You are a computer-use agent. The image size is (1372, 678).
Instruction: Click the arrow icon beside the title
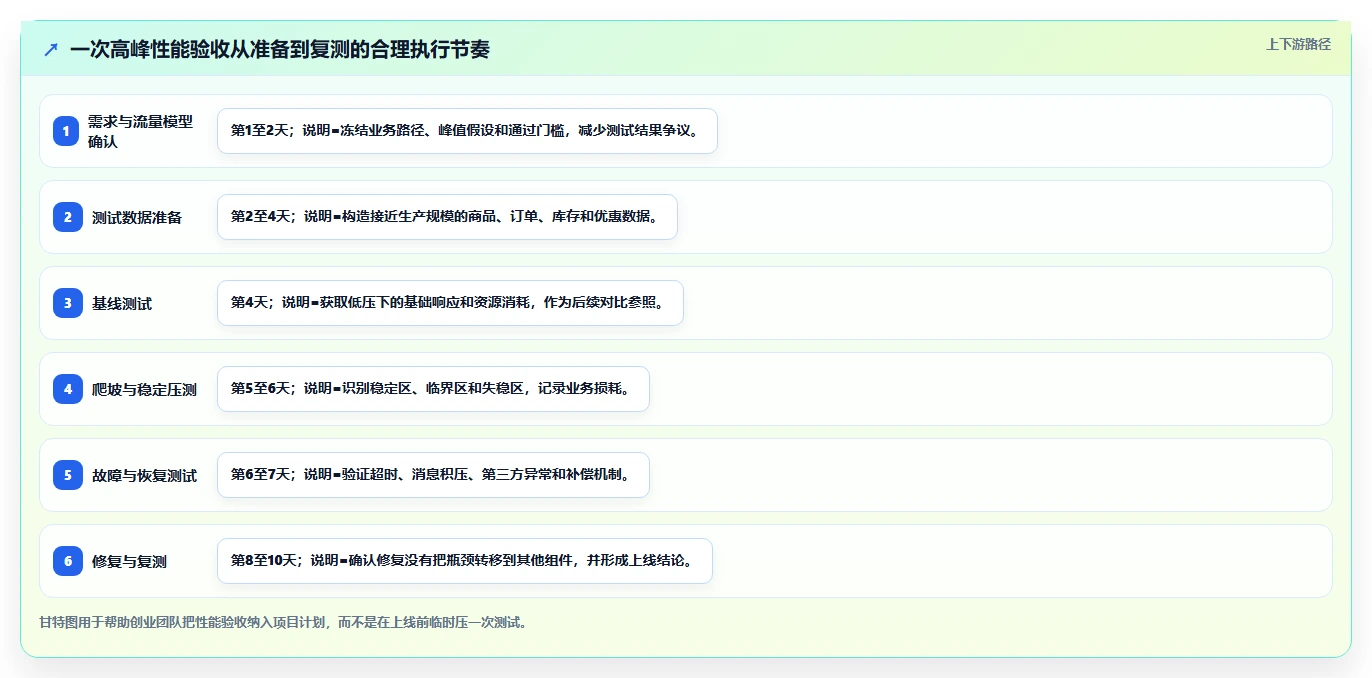tap(51, 49)
